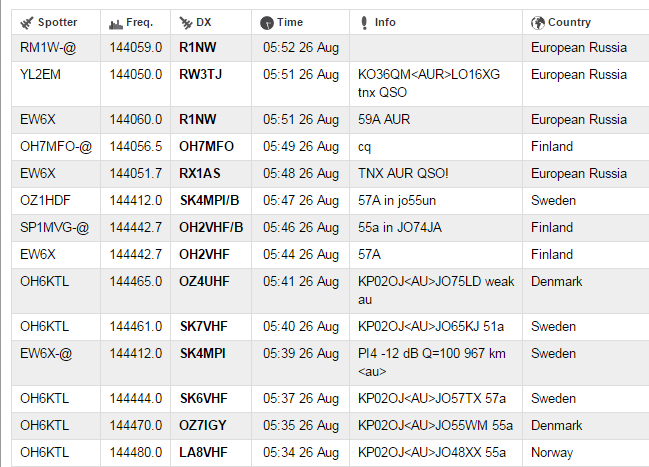649x467 pixels.
Task: Click the exclamation icon beside Info header
Action: (364, 22)
